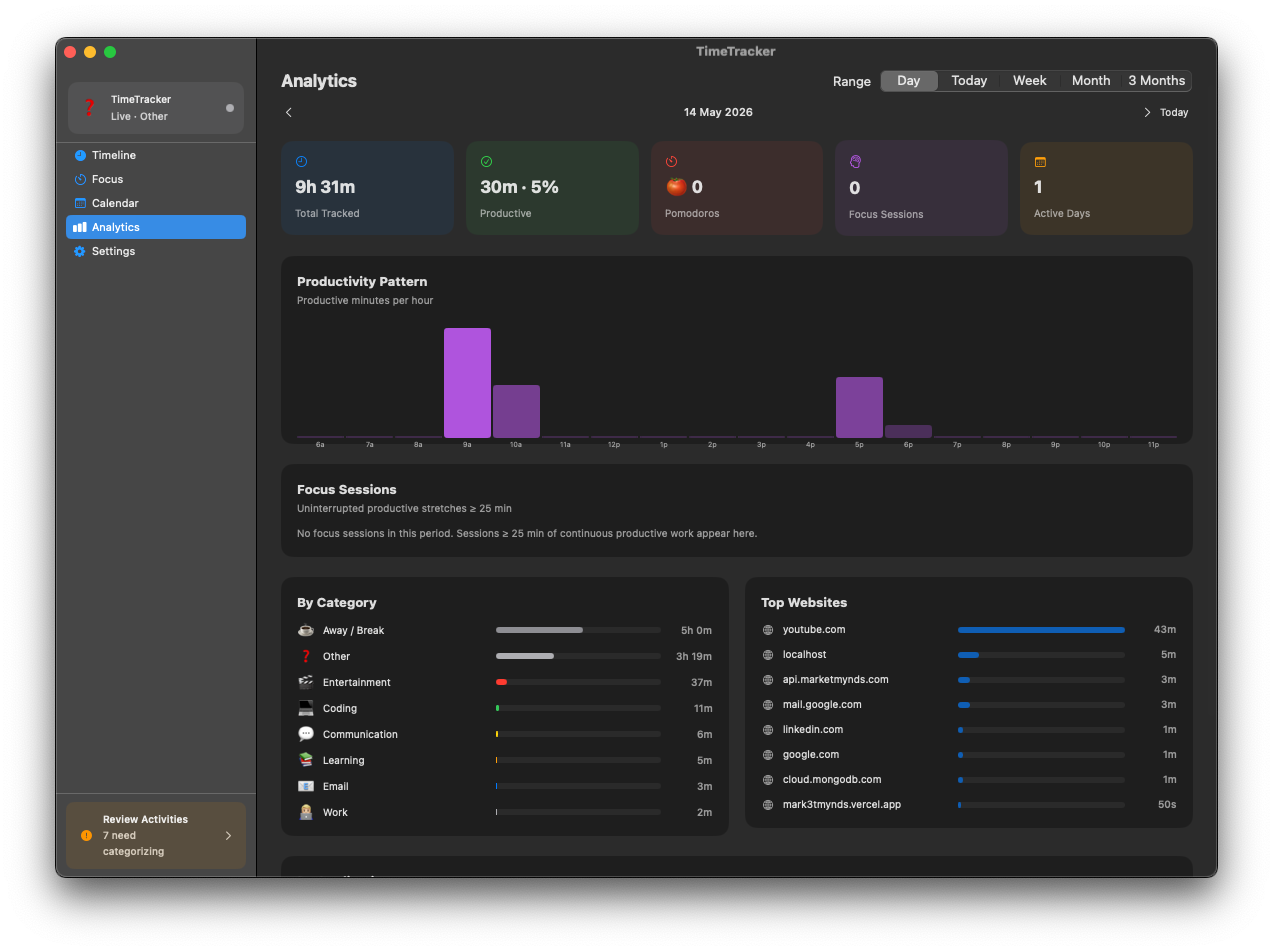
Task: Click the orange Review Activities warning icon
Action: pyautogui.click(x=86, y=835)
